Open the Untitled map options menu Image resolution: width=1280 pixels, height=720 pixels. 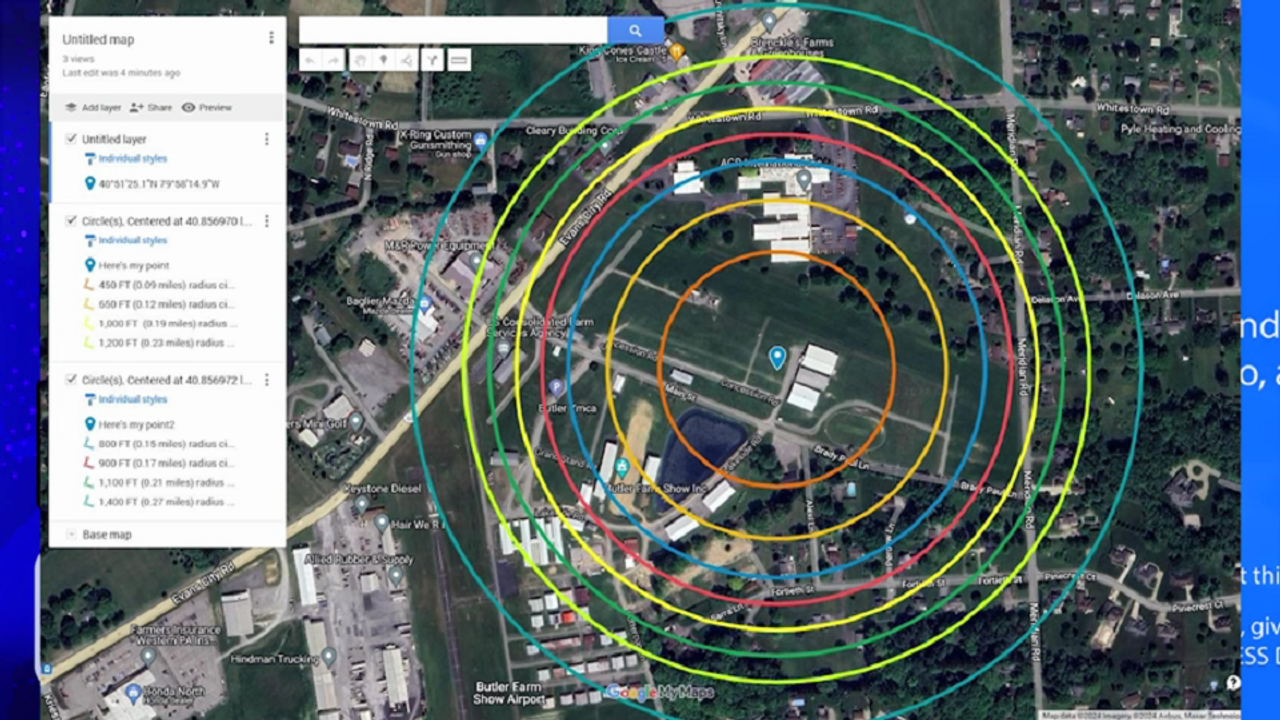click(x=271, y=38)
